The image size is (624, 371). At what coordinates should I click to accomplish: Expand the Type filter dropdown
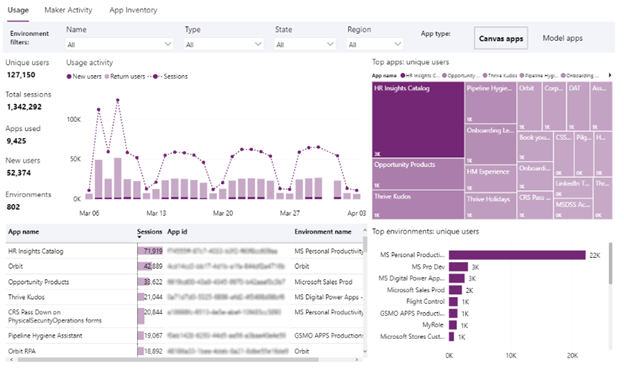tap(224, 44)
